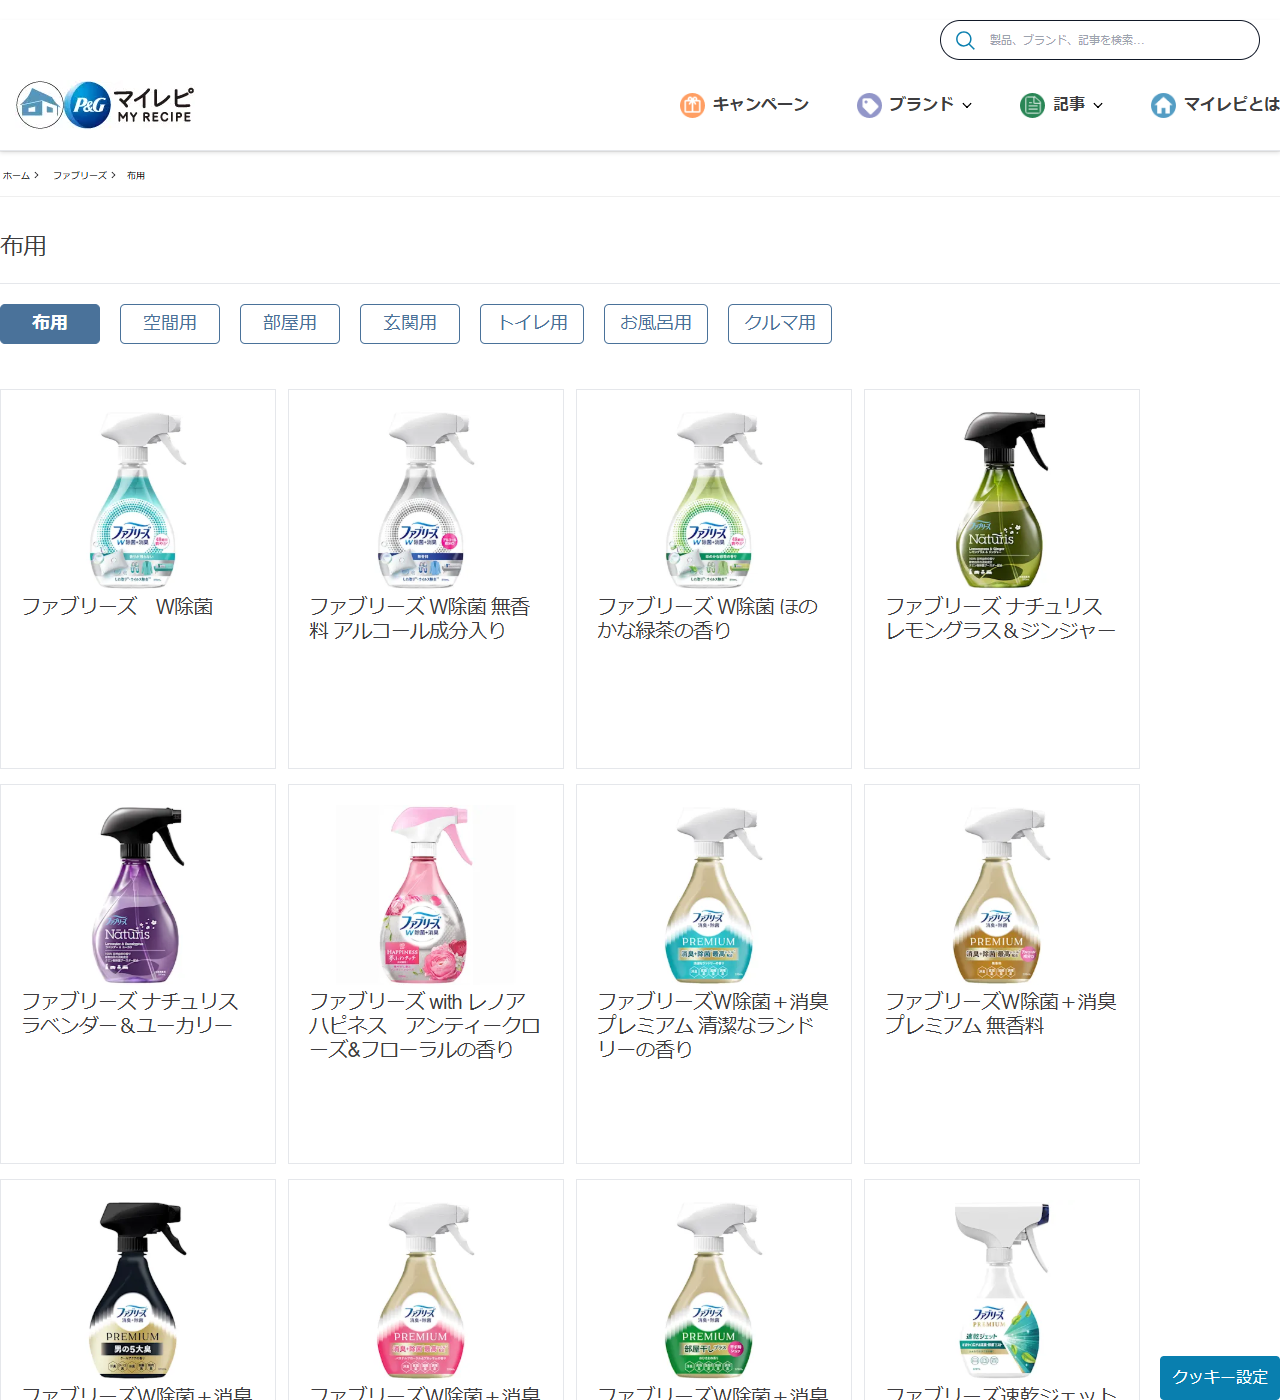This screenshot has width=1280, height=1400.
Task: Open the ファブリーズ W除菌 product image
Action: [x=138, y=500]
